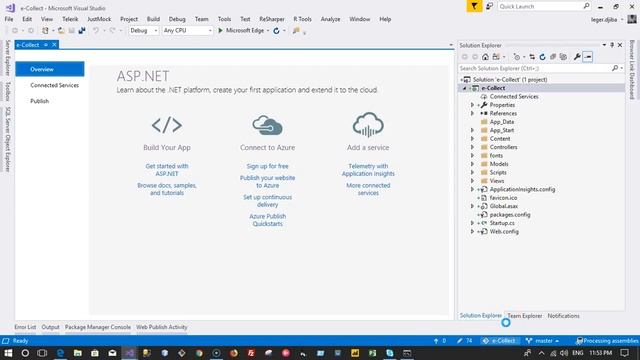Screen dimensions: 640x360
Task: Expand the Global.asax node
Action: 473,206
